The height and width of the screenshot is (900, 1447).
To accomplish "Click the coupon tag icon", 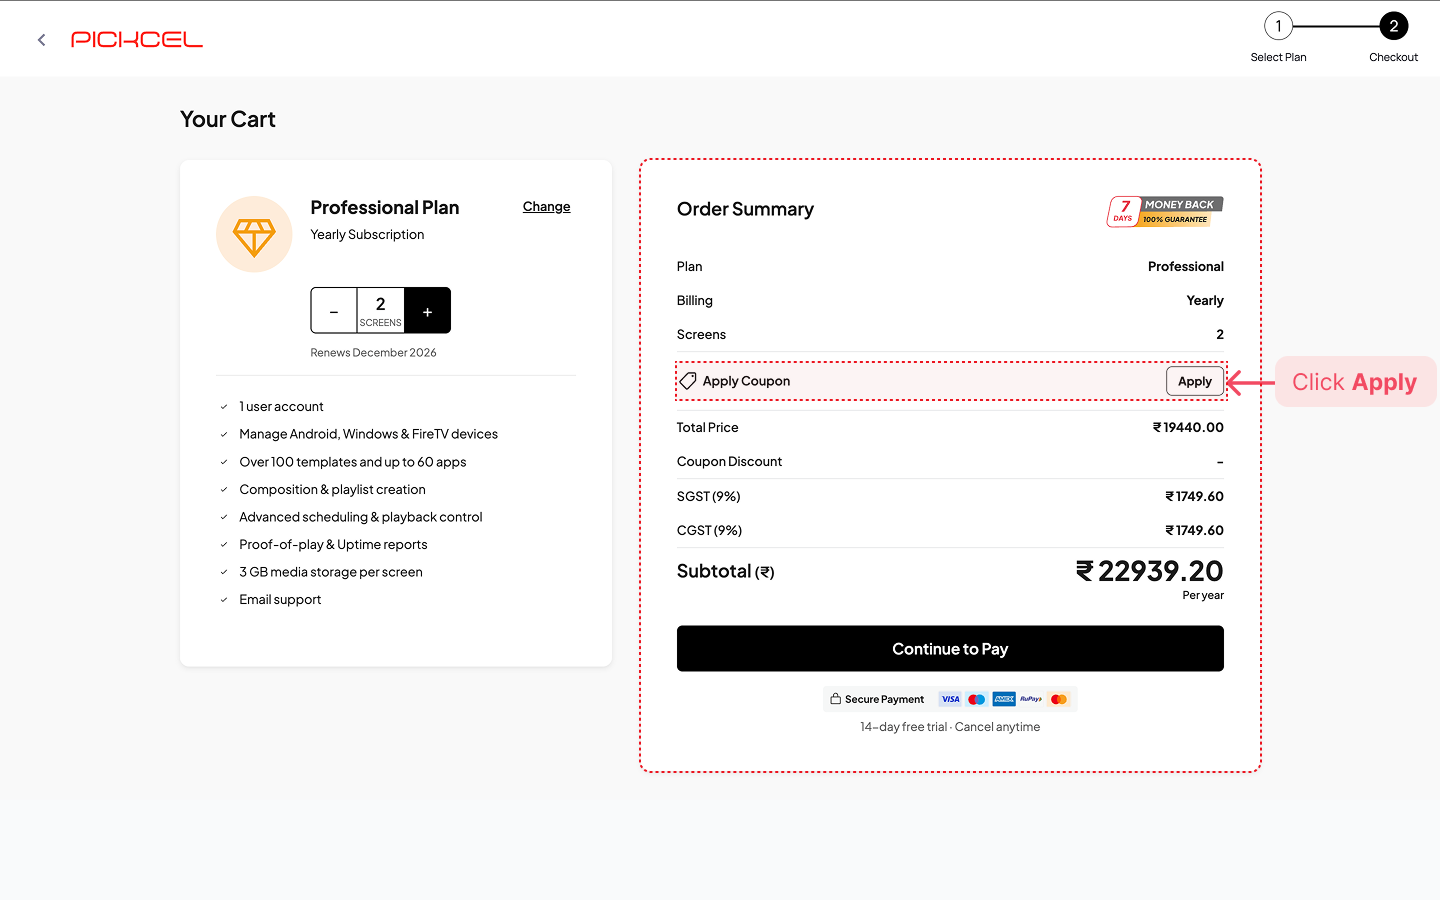I will pos(688,381).
